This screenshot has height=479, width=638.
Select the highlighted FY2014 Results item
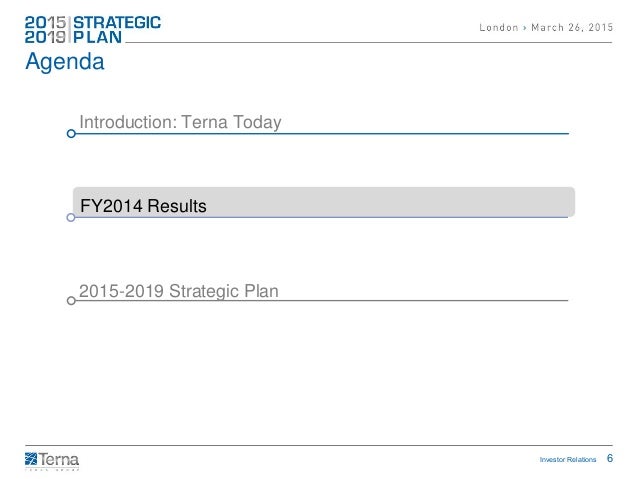tap(143, 207)
